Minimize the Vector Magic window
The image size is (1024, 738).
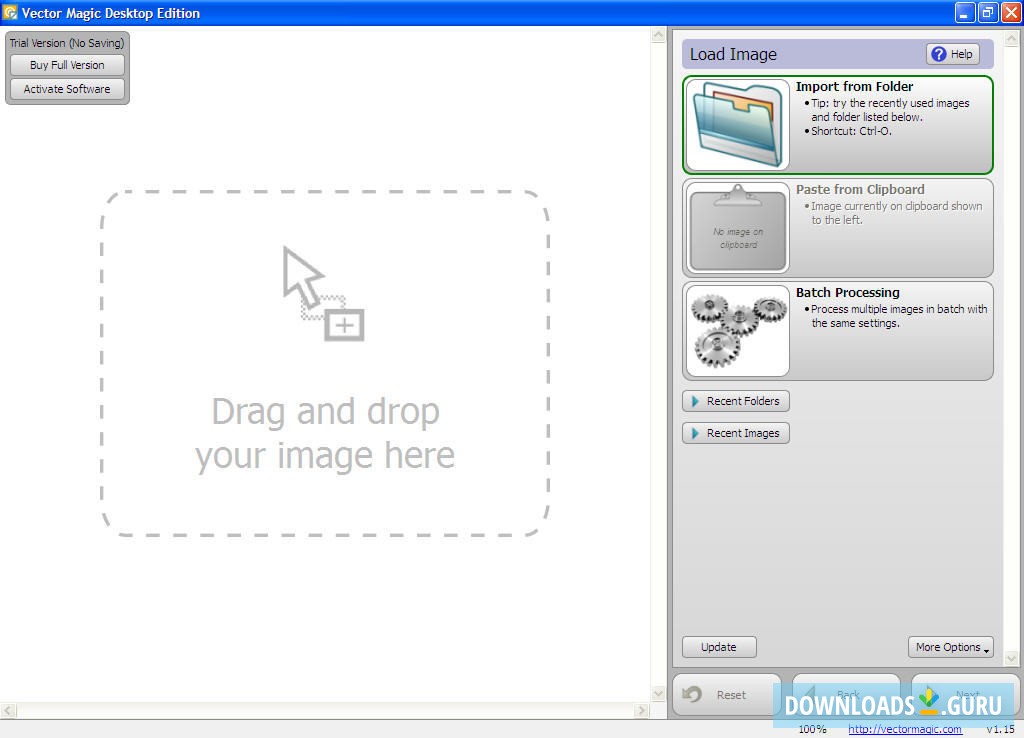(965, 12)
